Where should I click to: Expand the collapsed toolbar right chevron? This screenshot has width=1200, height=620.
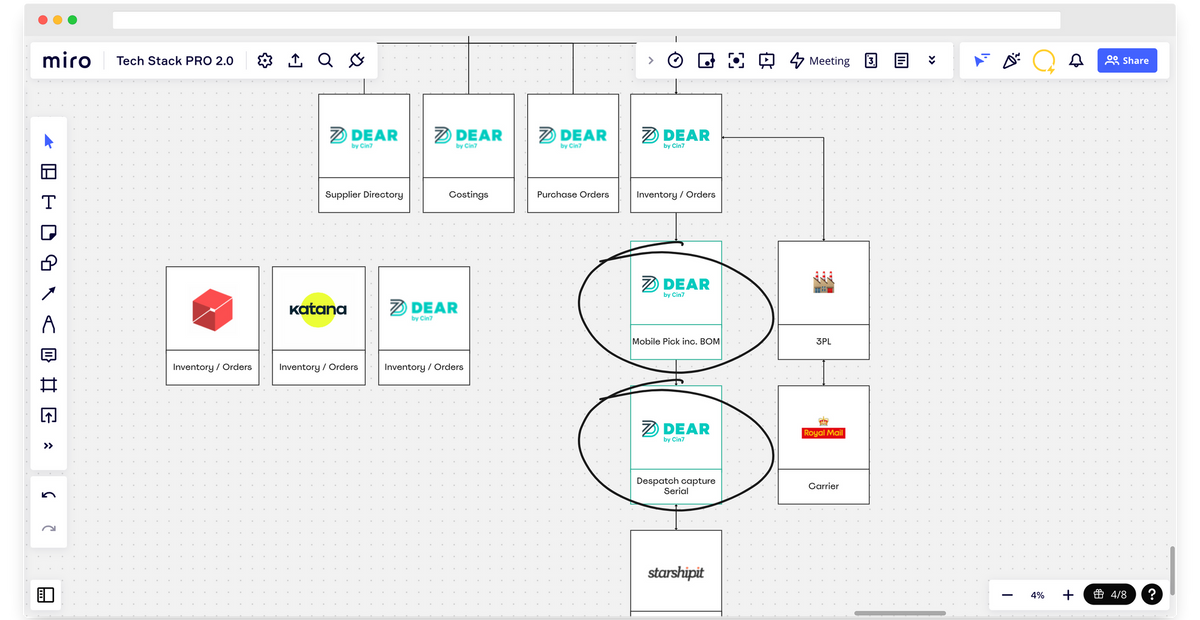click(x=650, y=60)
